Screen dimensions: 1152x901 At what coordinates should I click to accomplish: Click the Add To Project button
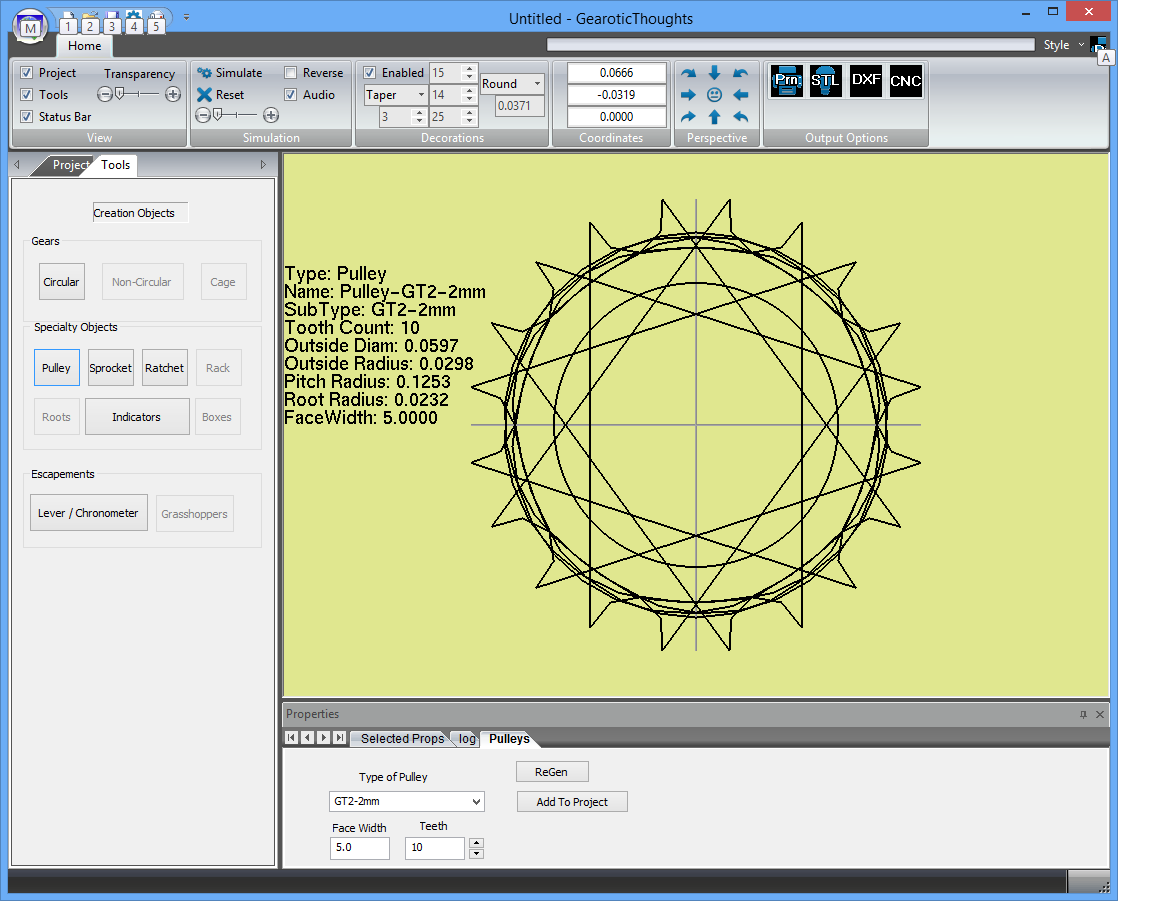572,802
